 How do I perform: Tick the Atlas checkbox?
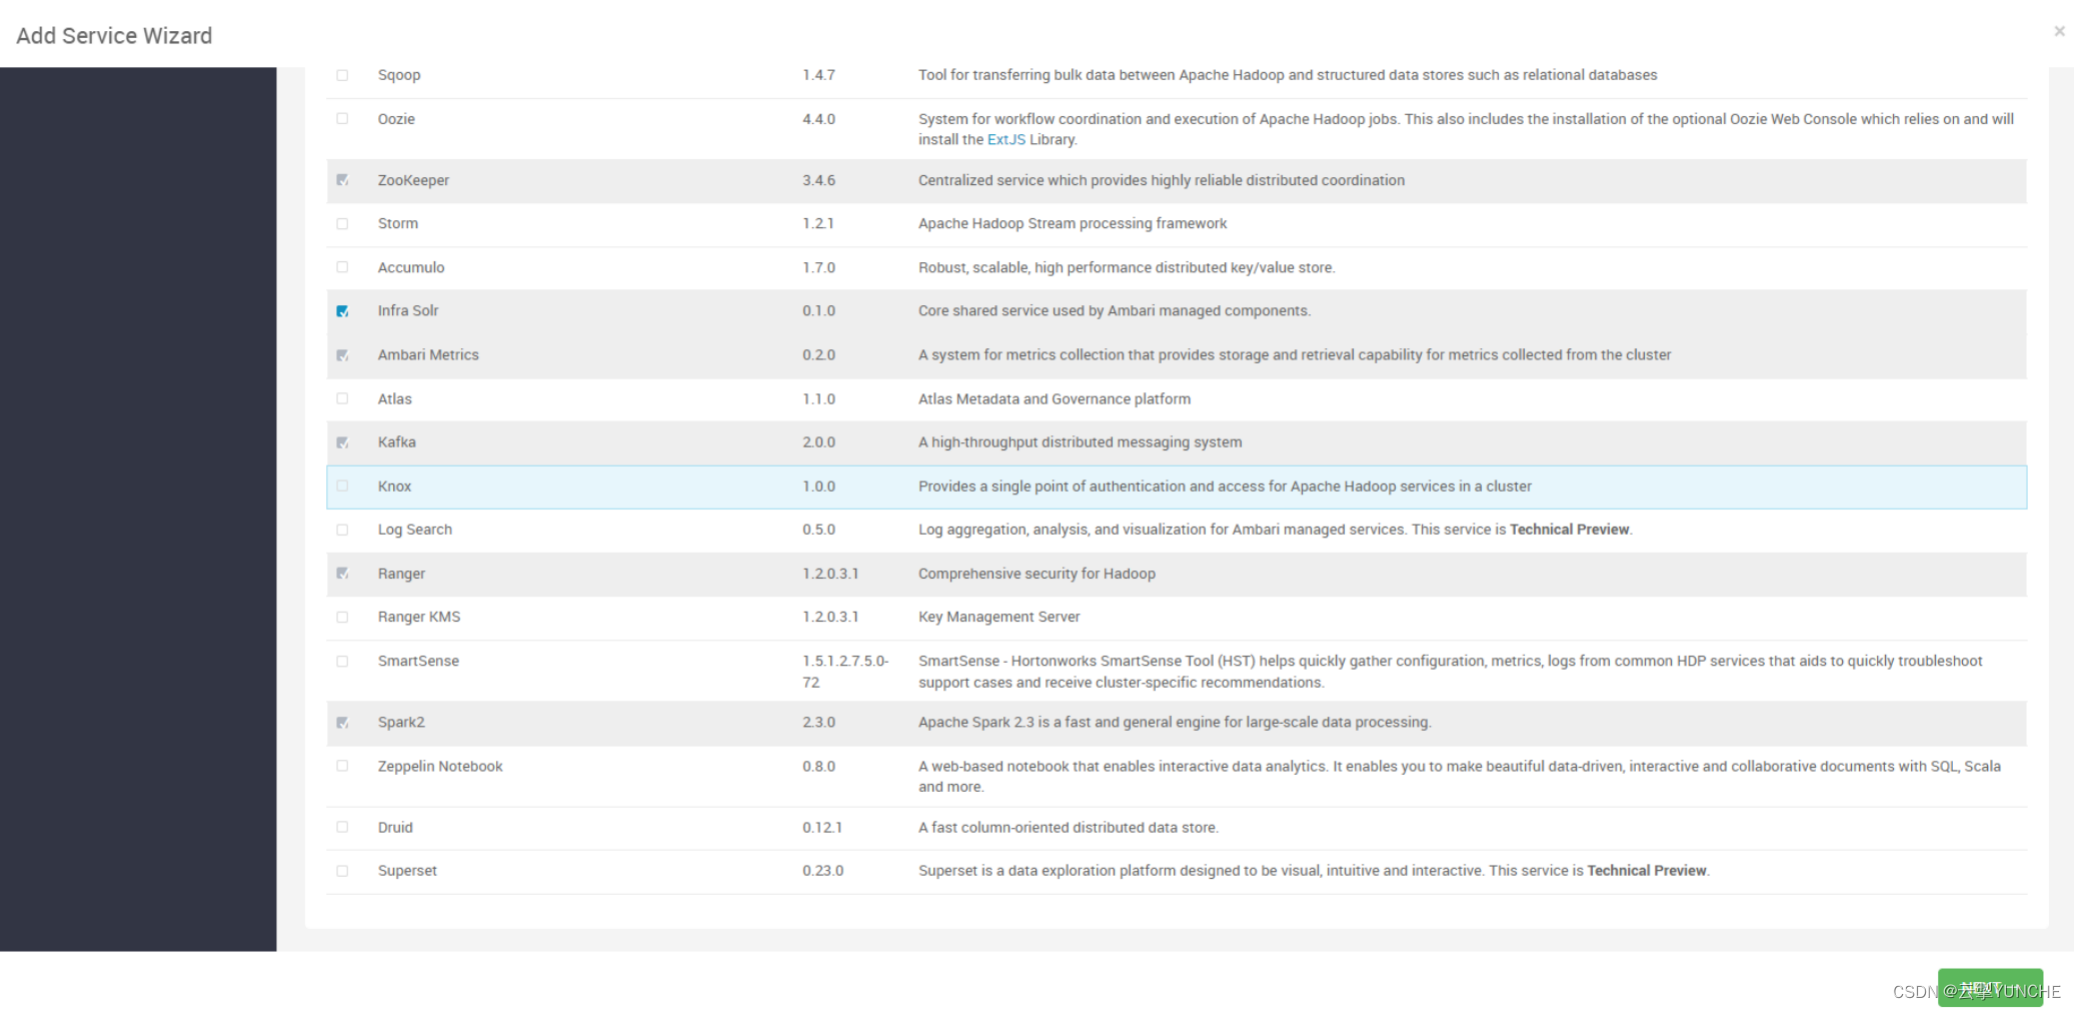pyautogui.click(x=342, y=398)
